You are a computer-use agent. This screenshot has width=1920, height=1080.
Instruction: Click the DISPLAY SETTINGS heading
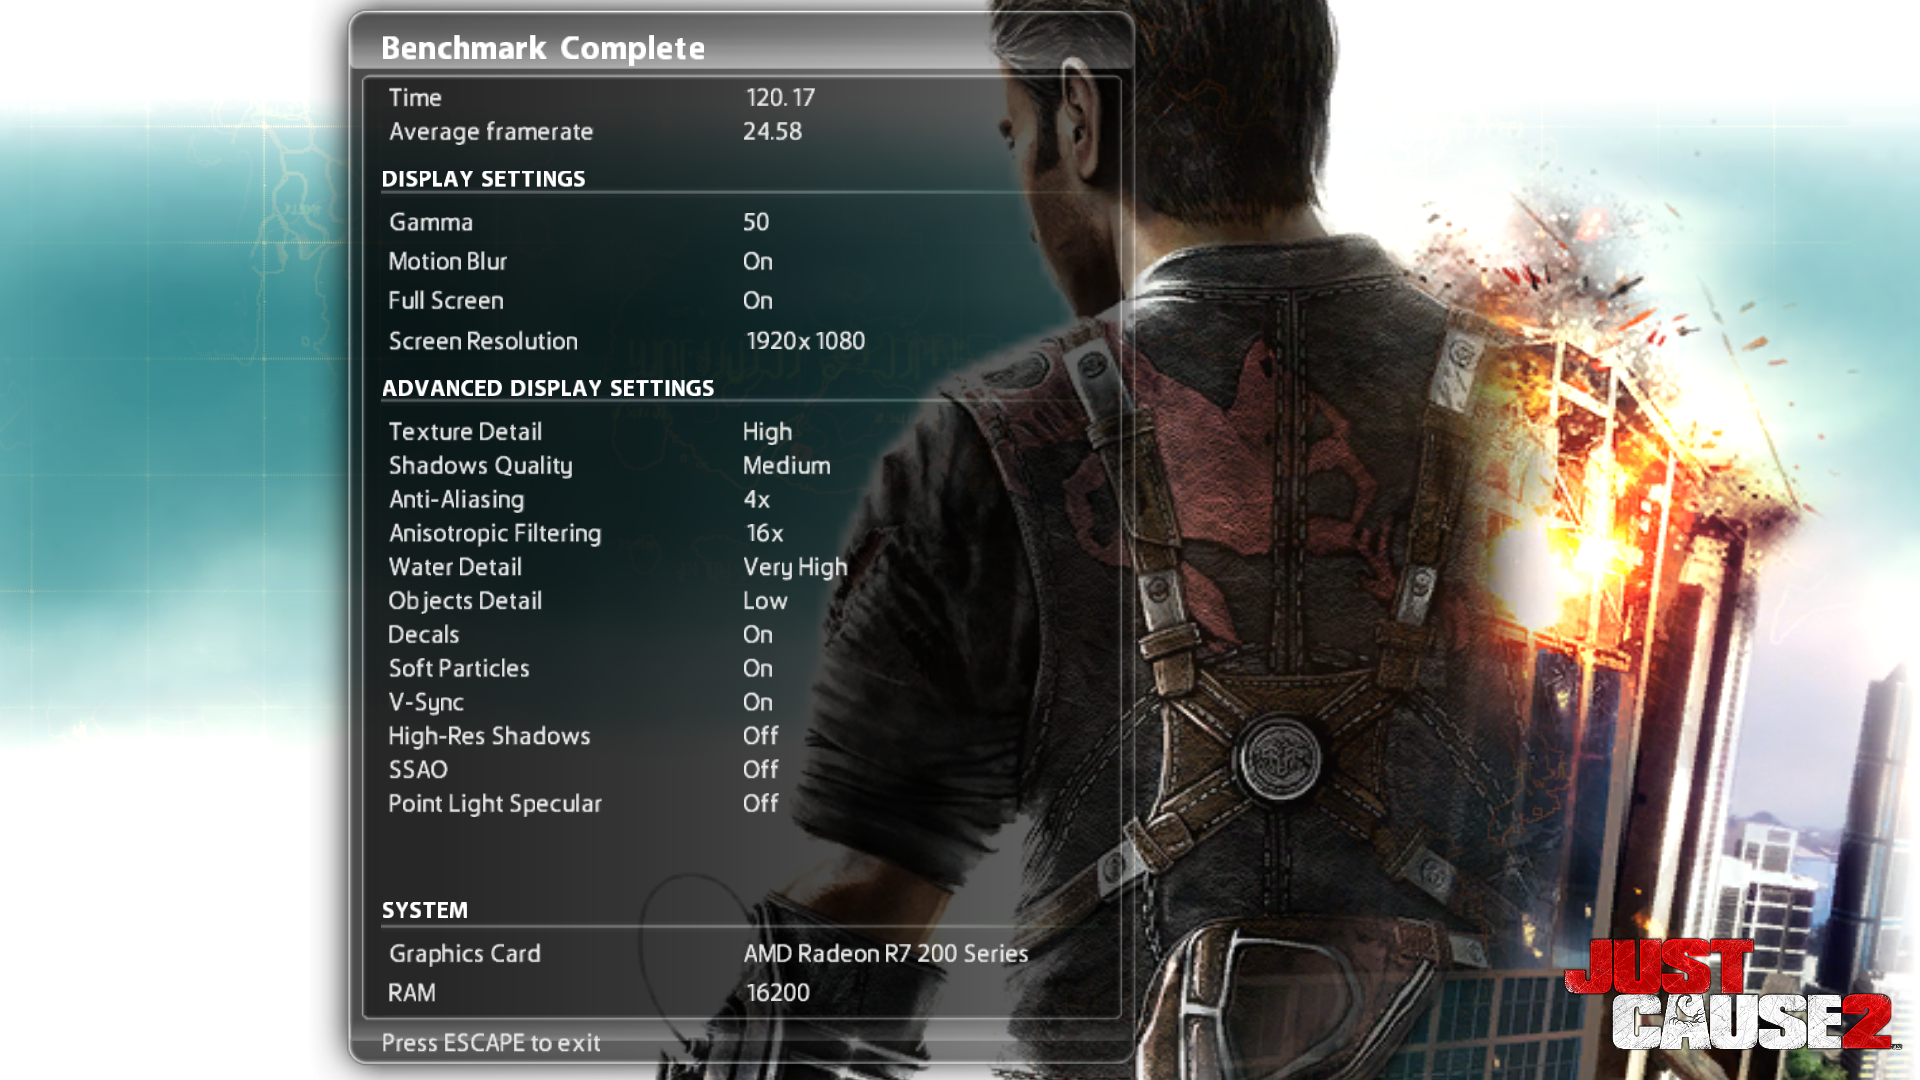point(483,179)
